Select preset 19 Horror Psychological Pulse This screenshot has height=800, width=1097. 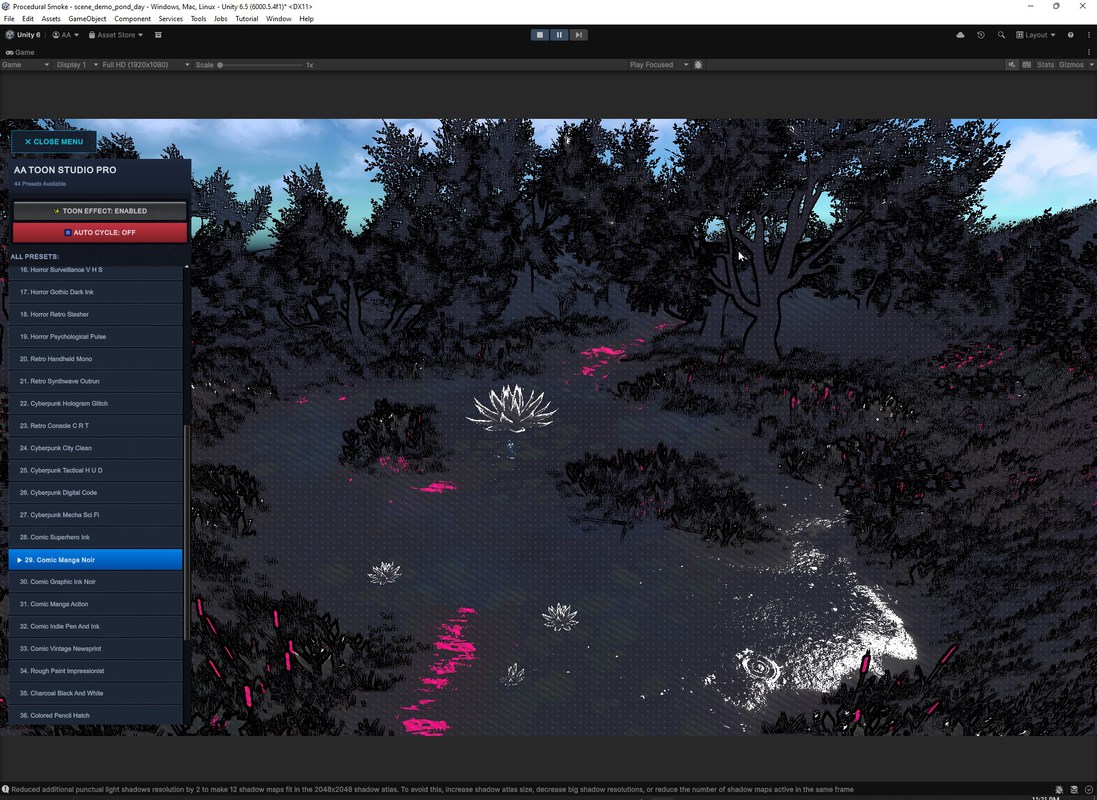(x=96, y=337)
